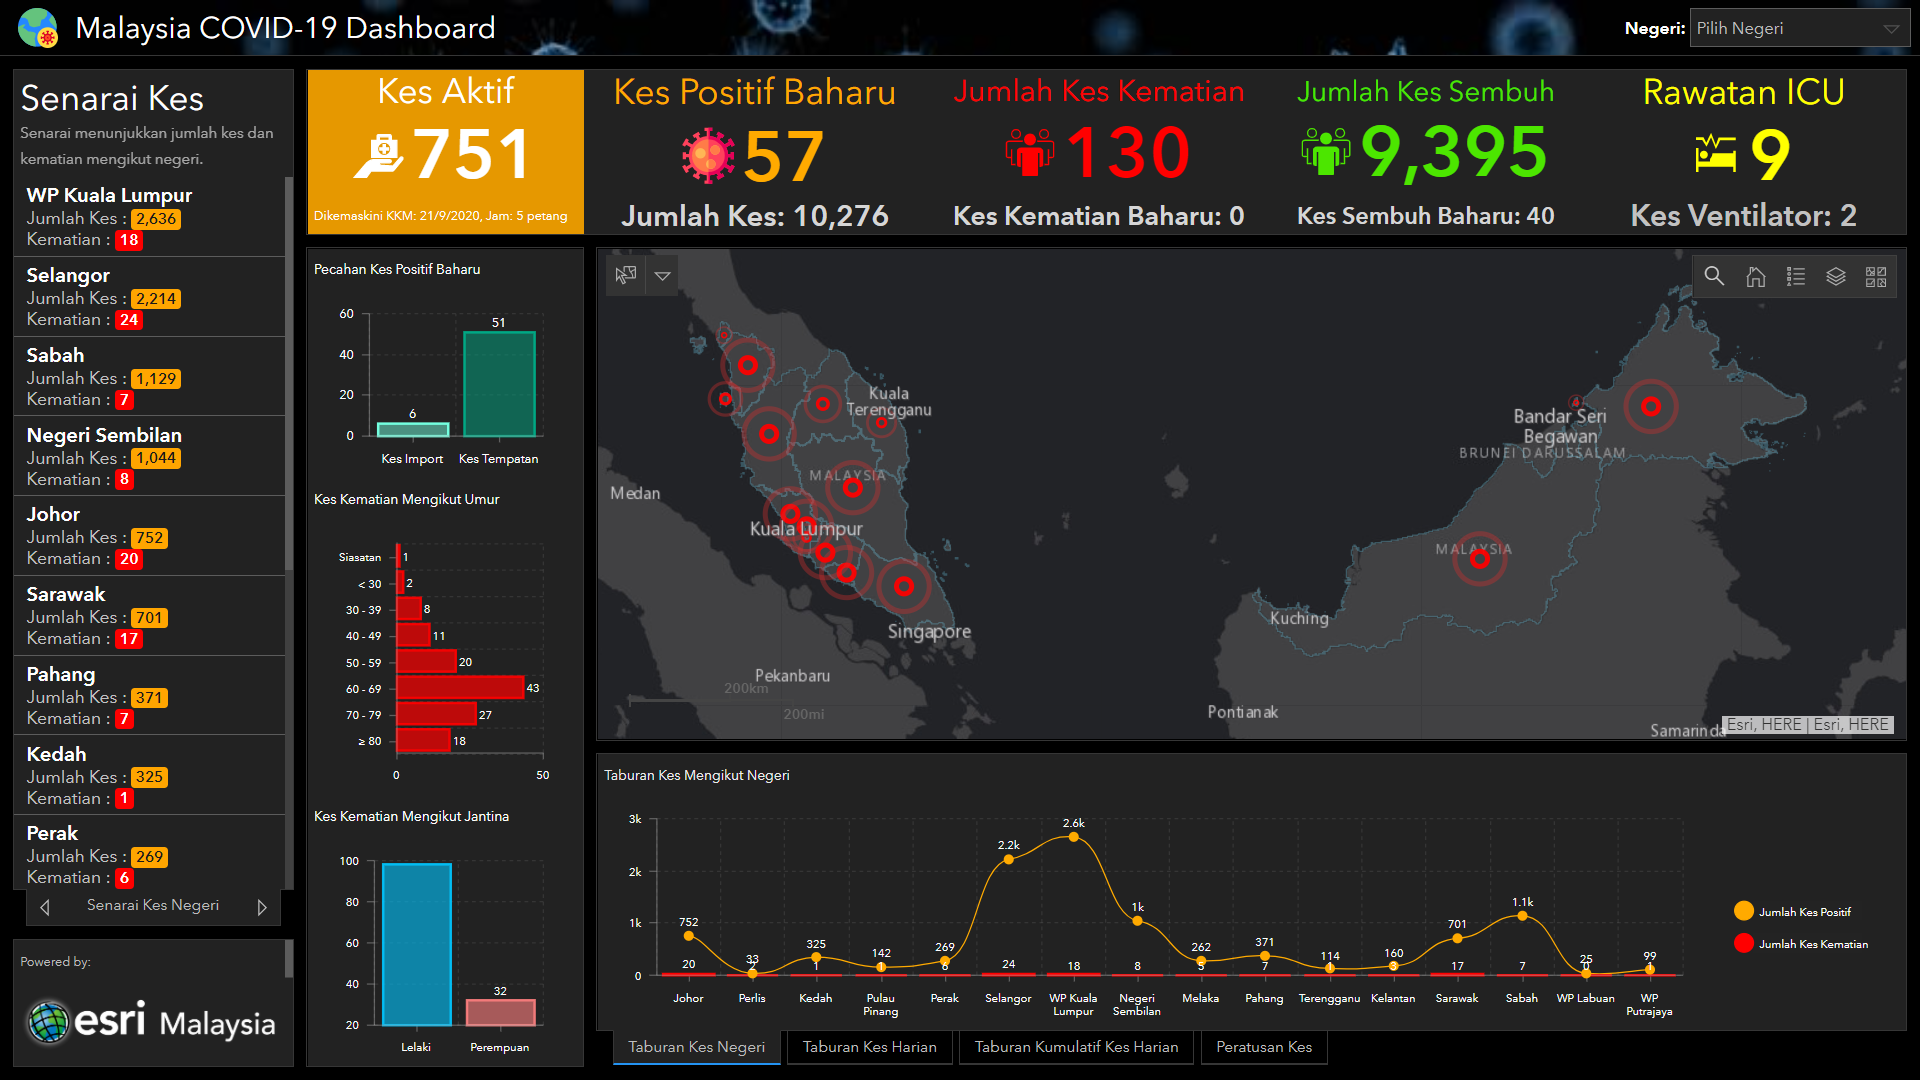Toggle Jumlah Kes Positif legend swatch

coord(1744,911)
